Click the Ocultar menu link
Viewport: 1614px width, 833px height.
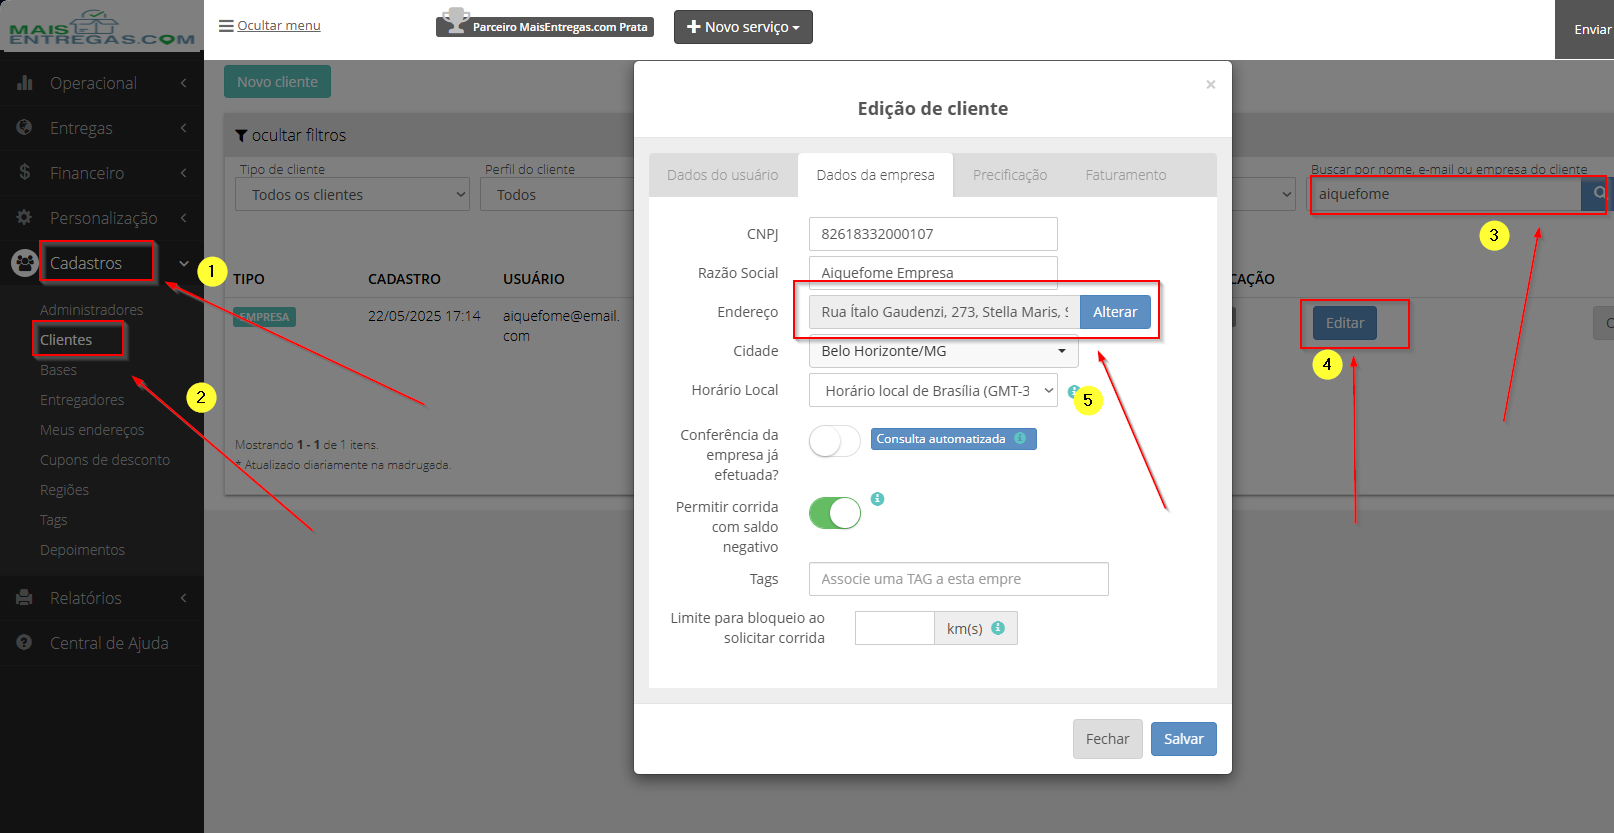(279, 26)
